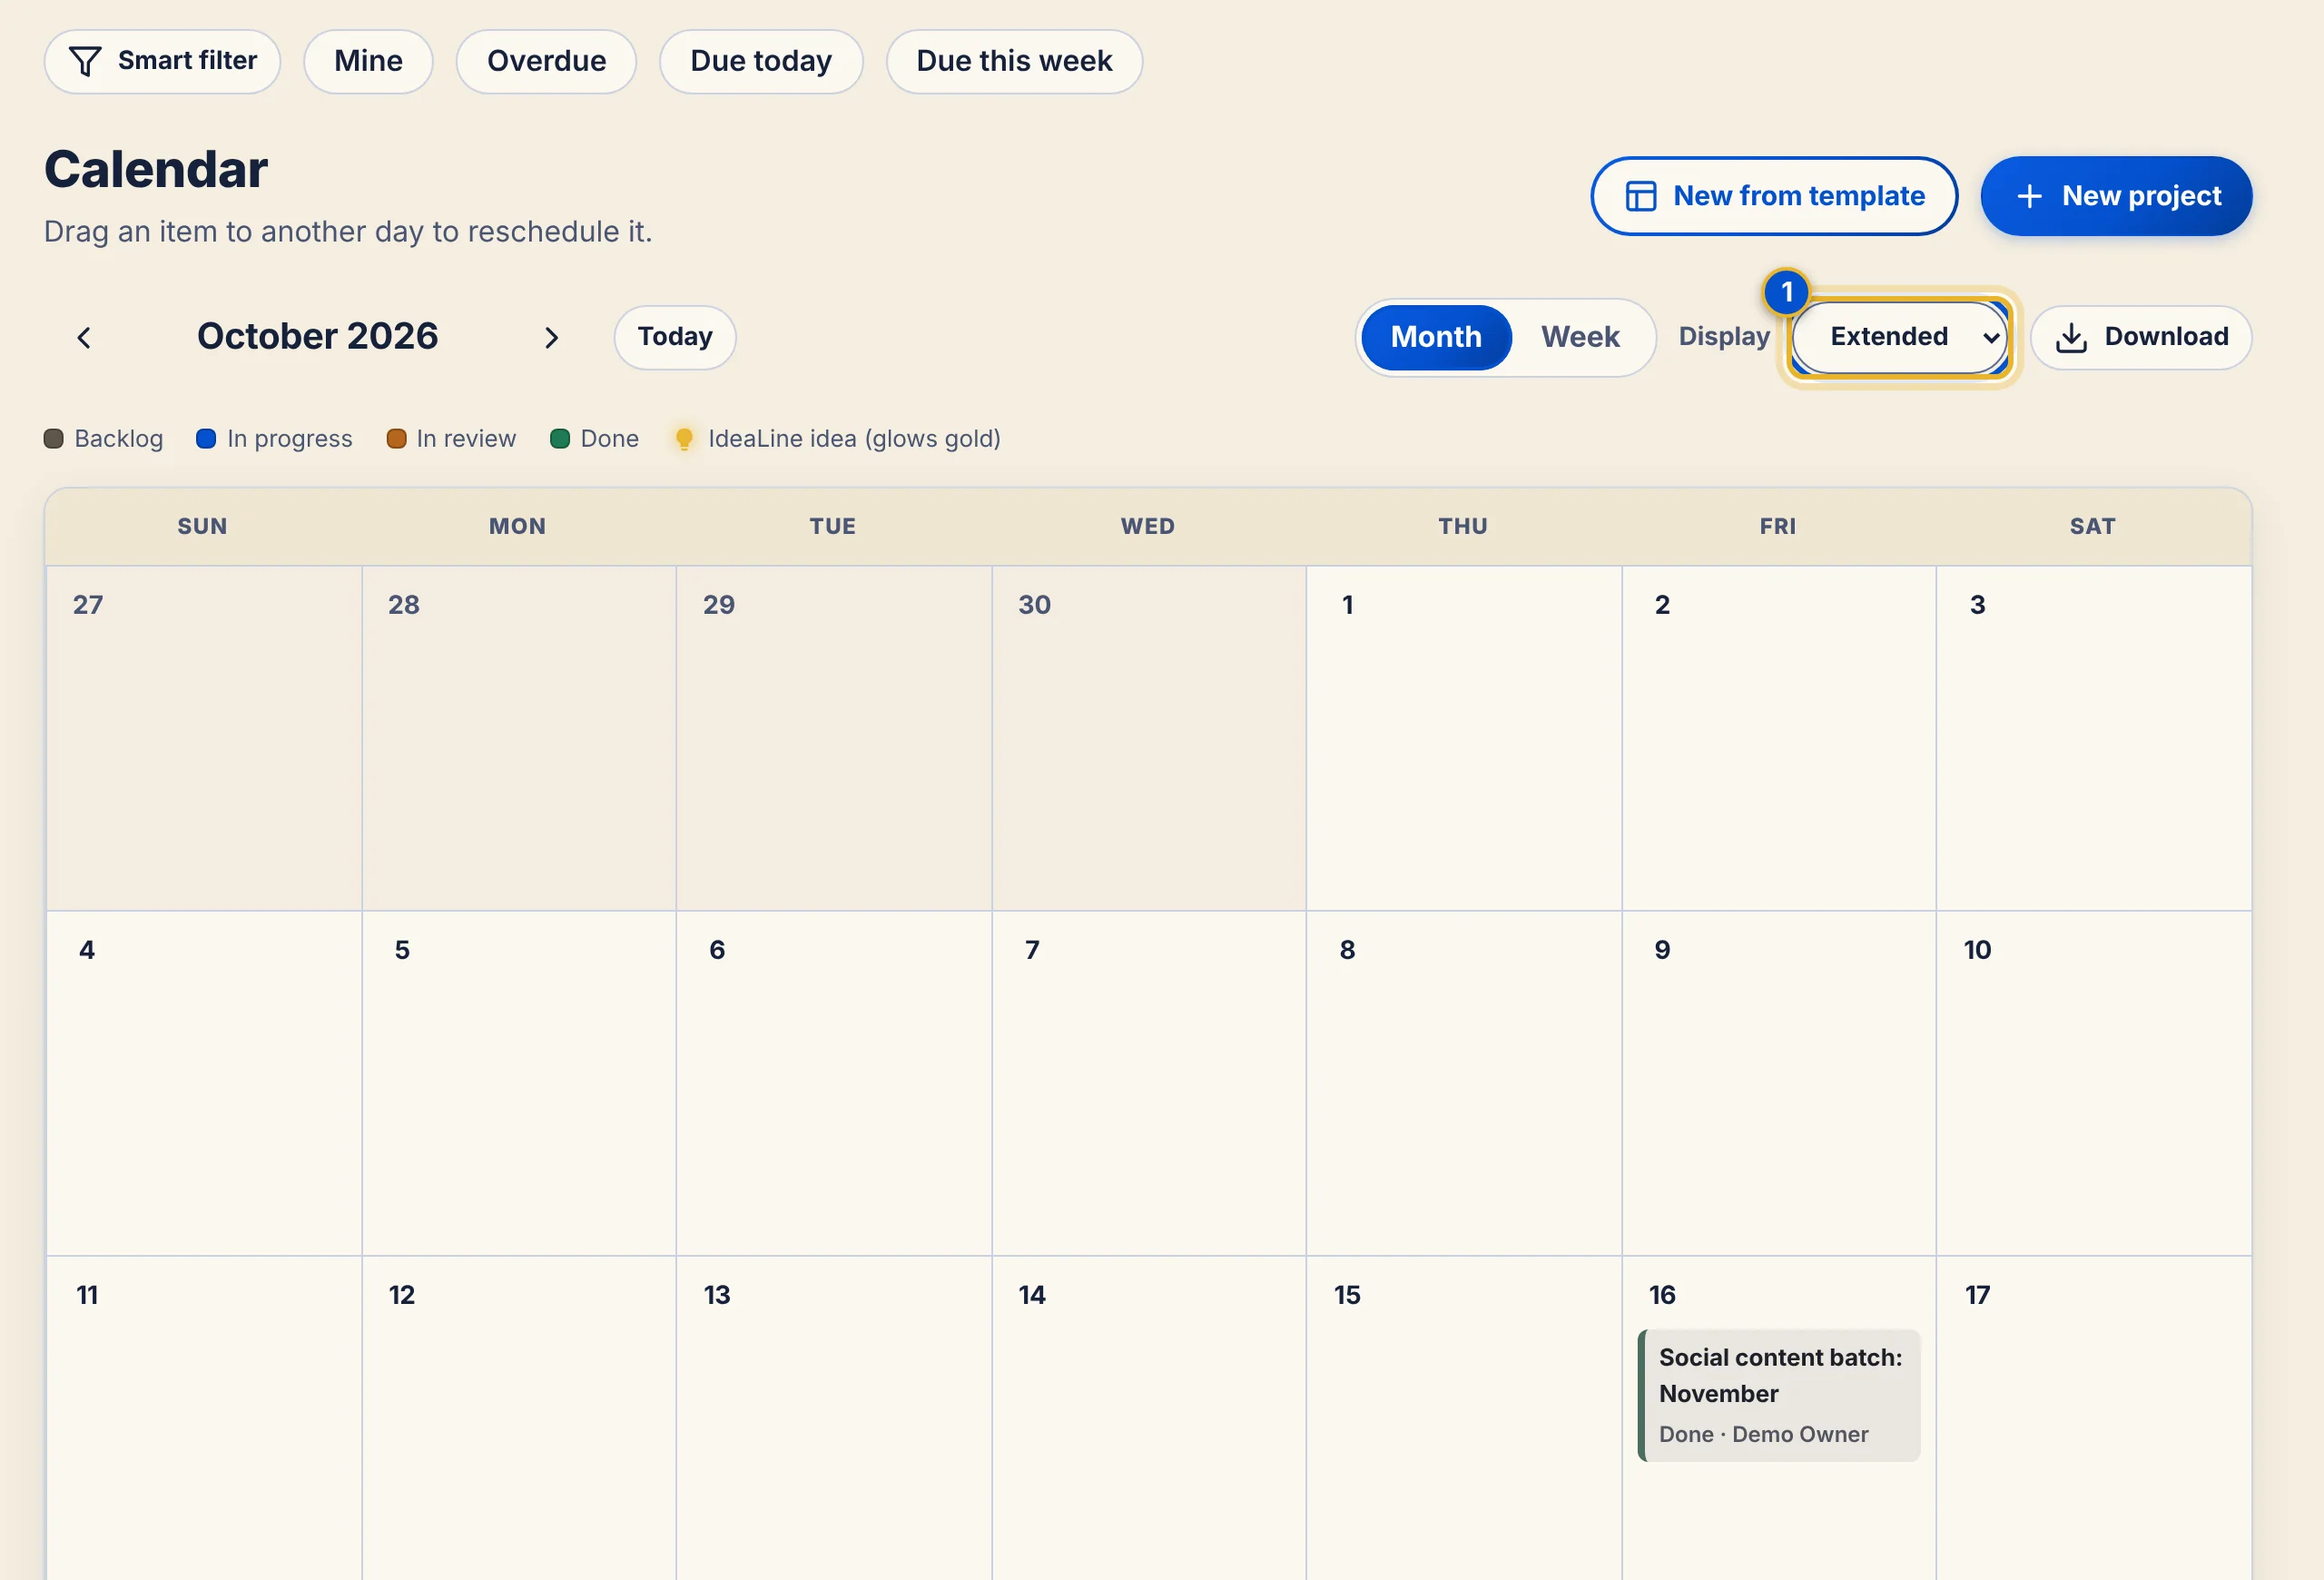Enable the Due today filter
The image size is (2324, 1580).
click(x=761, y=61)
